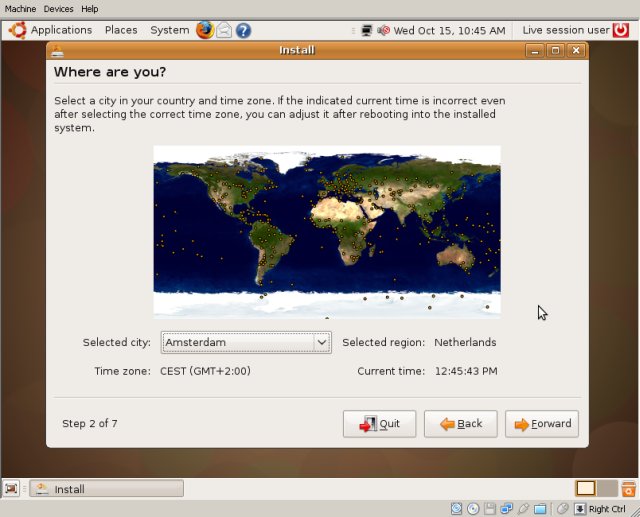The height and width of the screenshot is (517, 640).
Task: Open the Evolution mail envelope icon
Action: pos(224,31)
